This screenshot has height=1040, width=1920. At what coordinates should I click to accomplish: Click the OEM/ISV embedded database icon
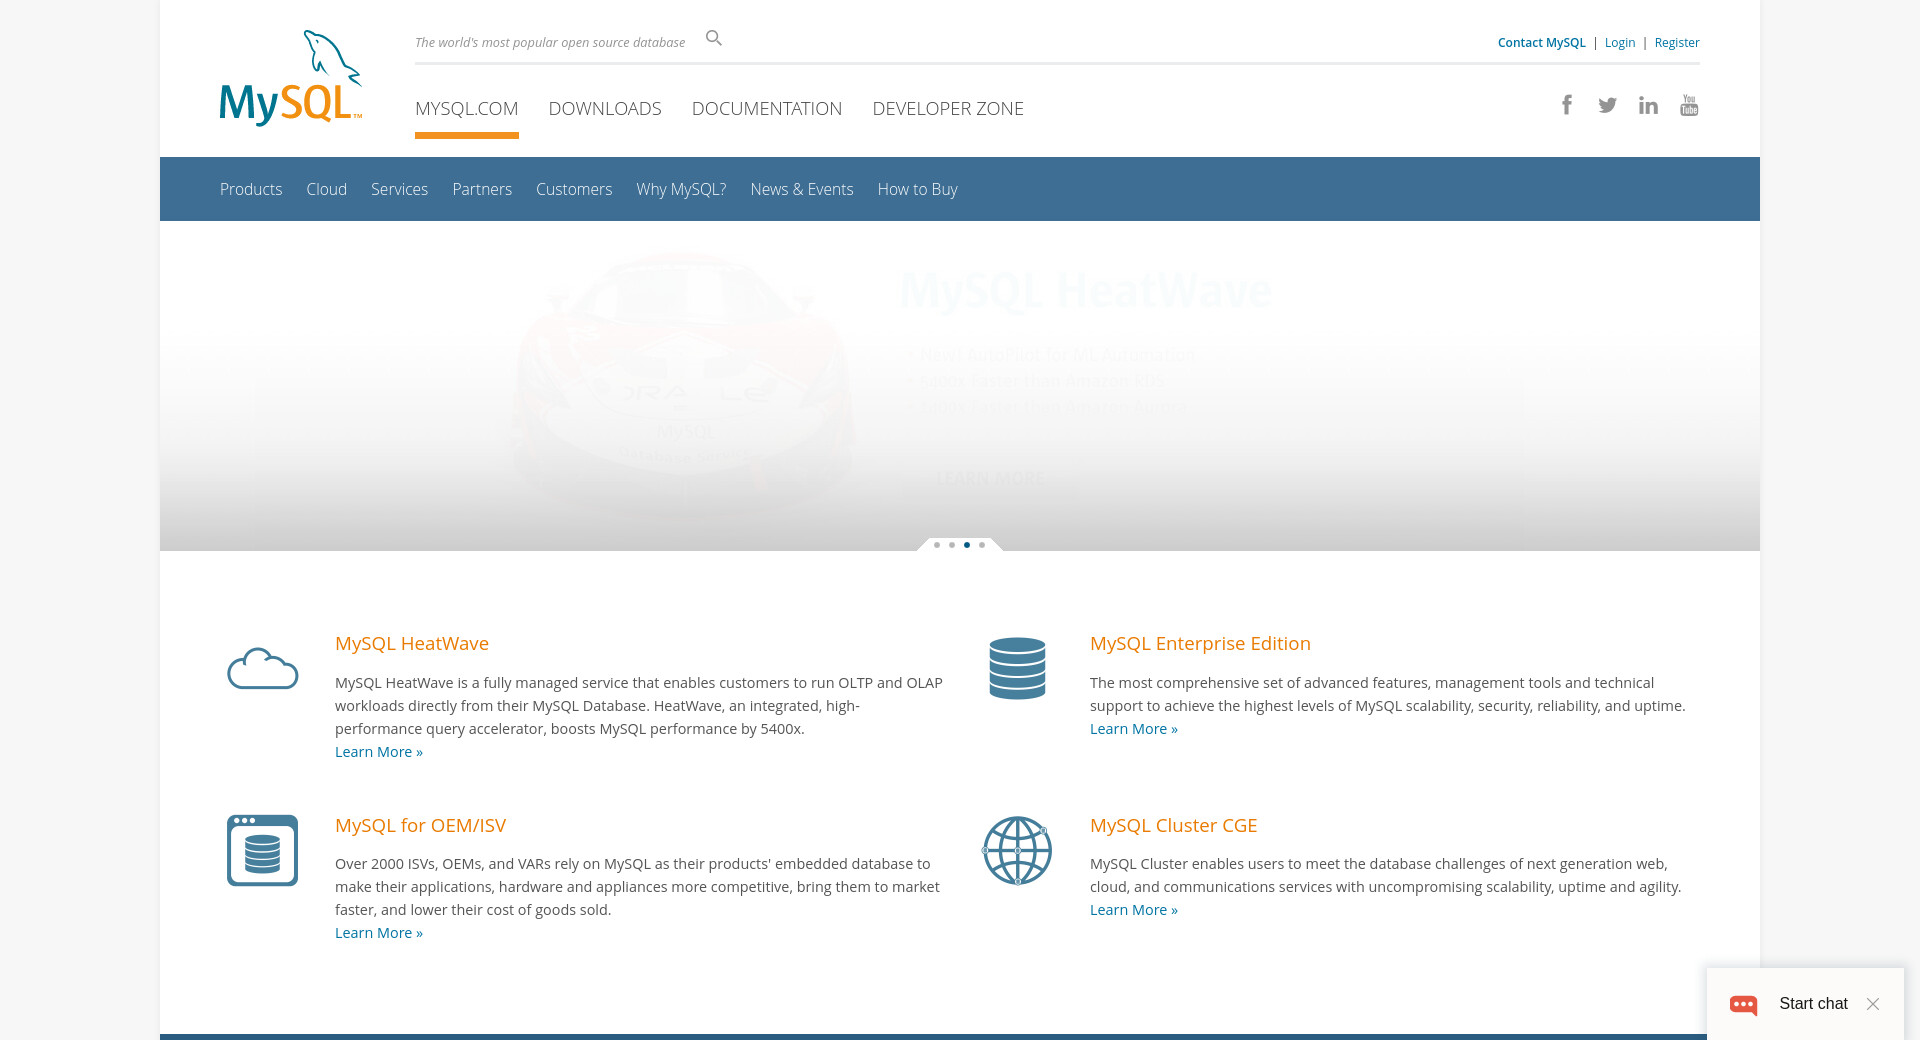tap(262, 850)
